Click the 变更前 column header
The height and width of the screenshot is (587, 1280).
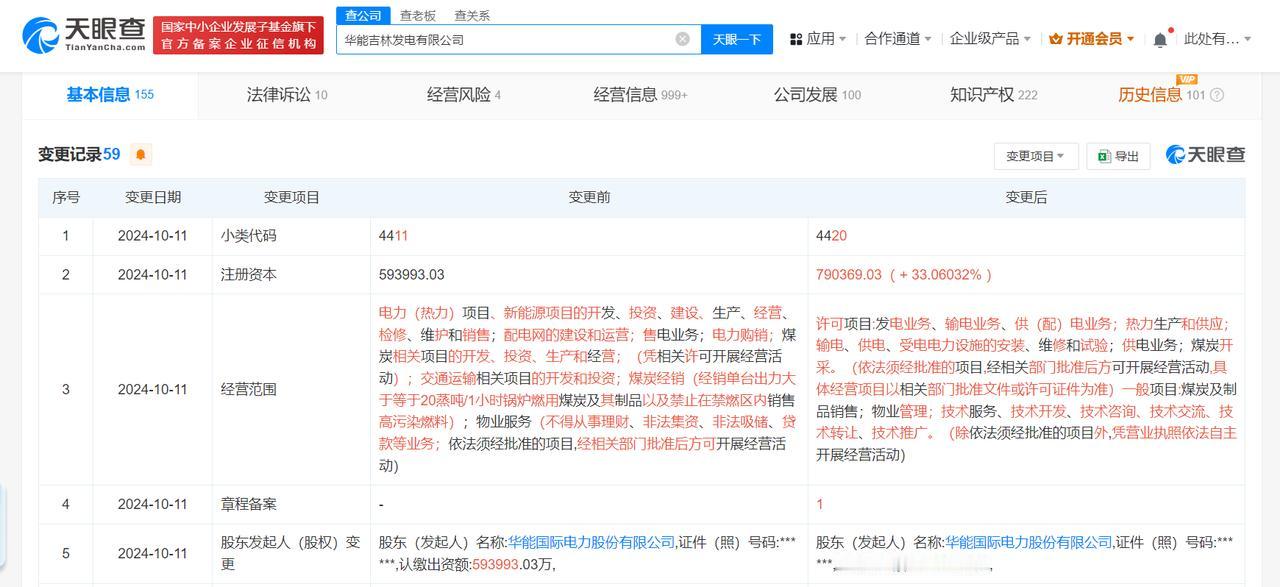point(589,198)
